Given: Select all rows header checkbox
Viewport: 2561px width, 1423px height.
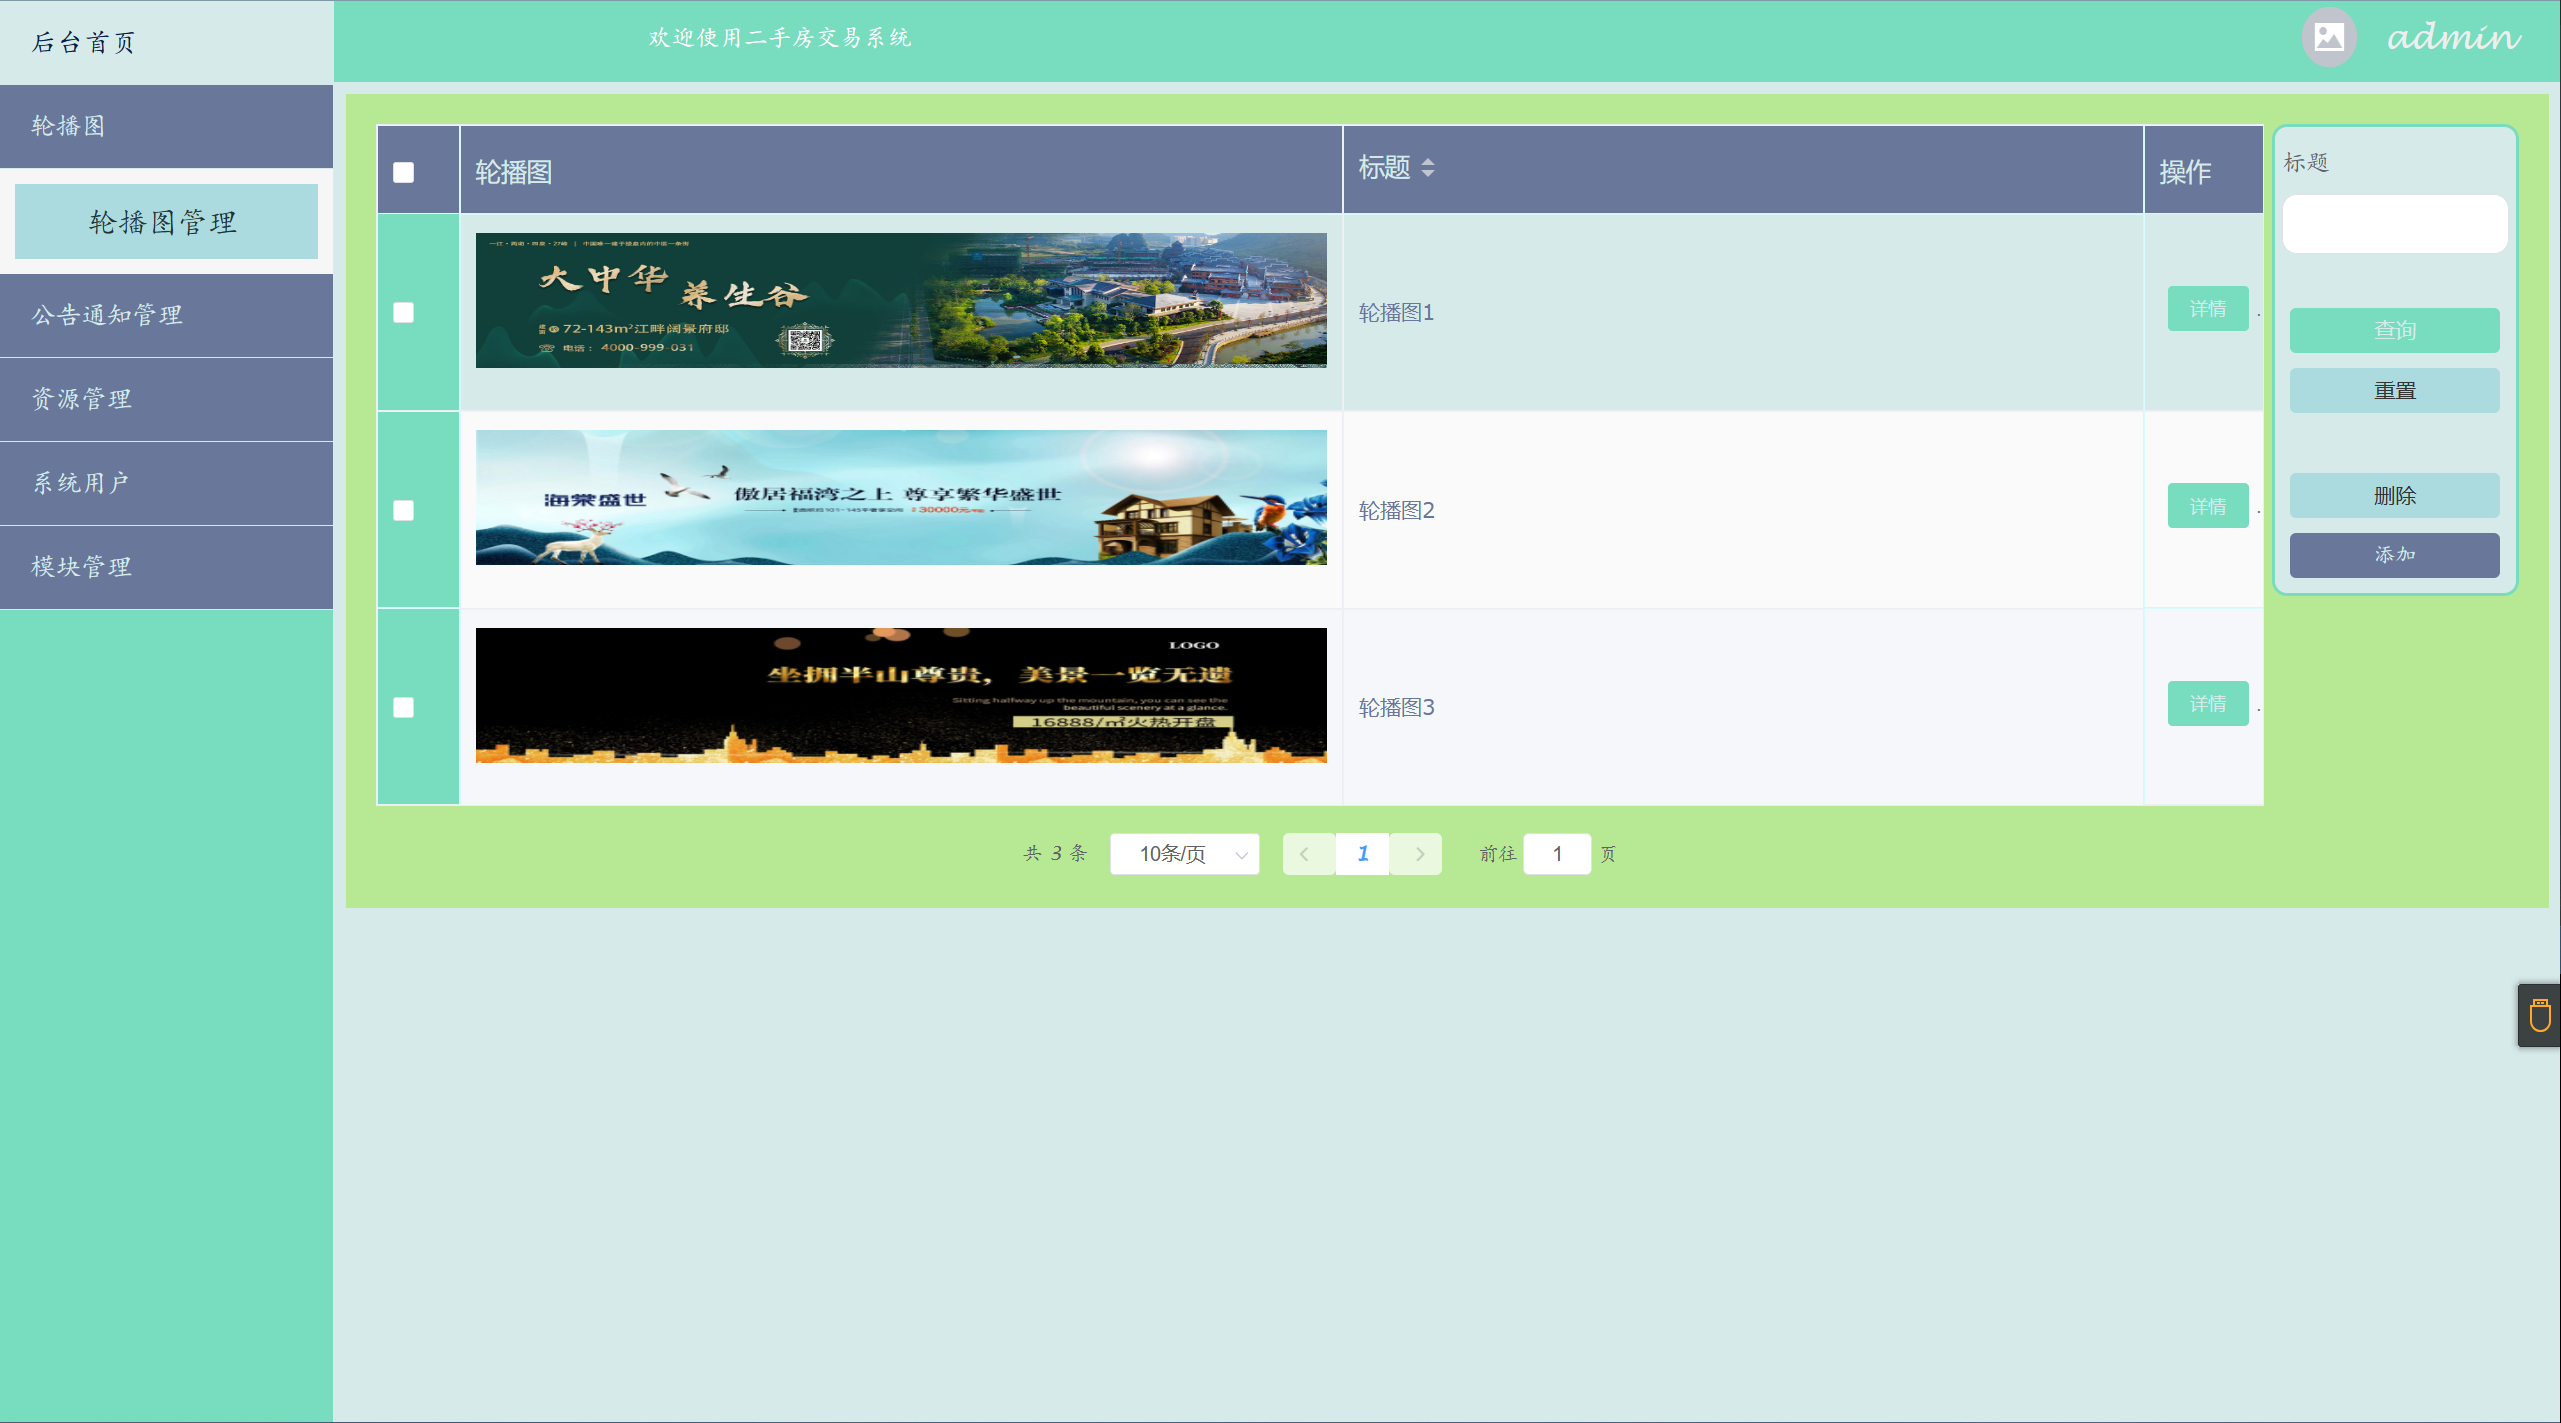Looking at the screenshot, I should [x=403, y=172].
